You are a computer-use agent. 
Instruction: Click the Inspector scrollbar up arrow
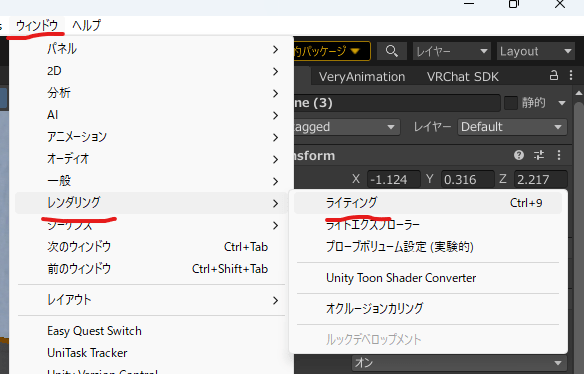click(579, 93)
